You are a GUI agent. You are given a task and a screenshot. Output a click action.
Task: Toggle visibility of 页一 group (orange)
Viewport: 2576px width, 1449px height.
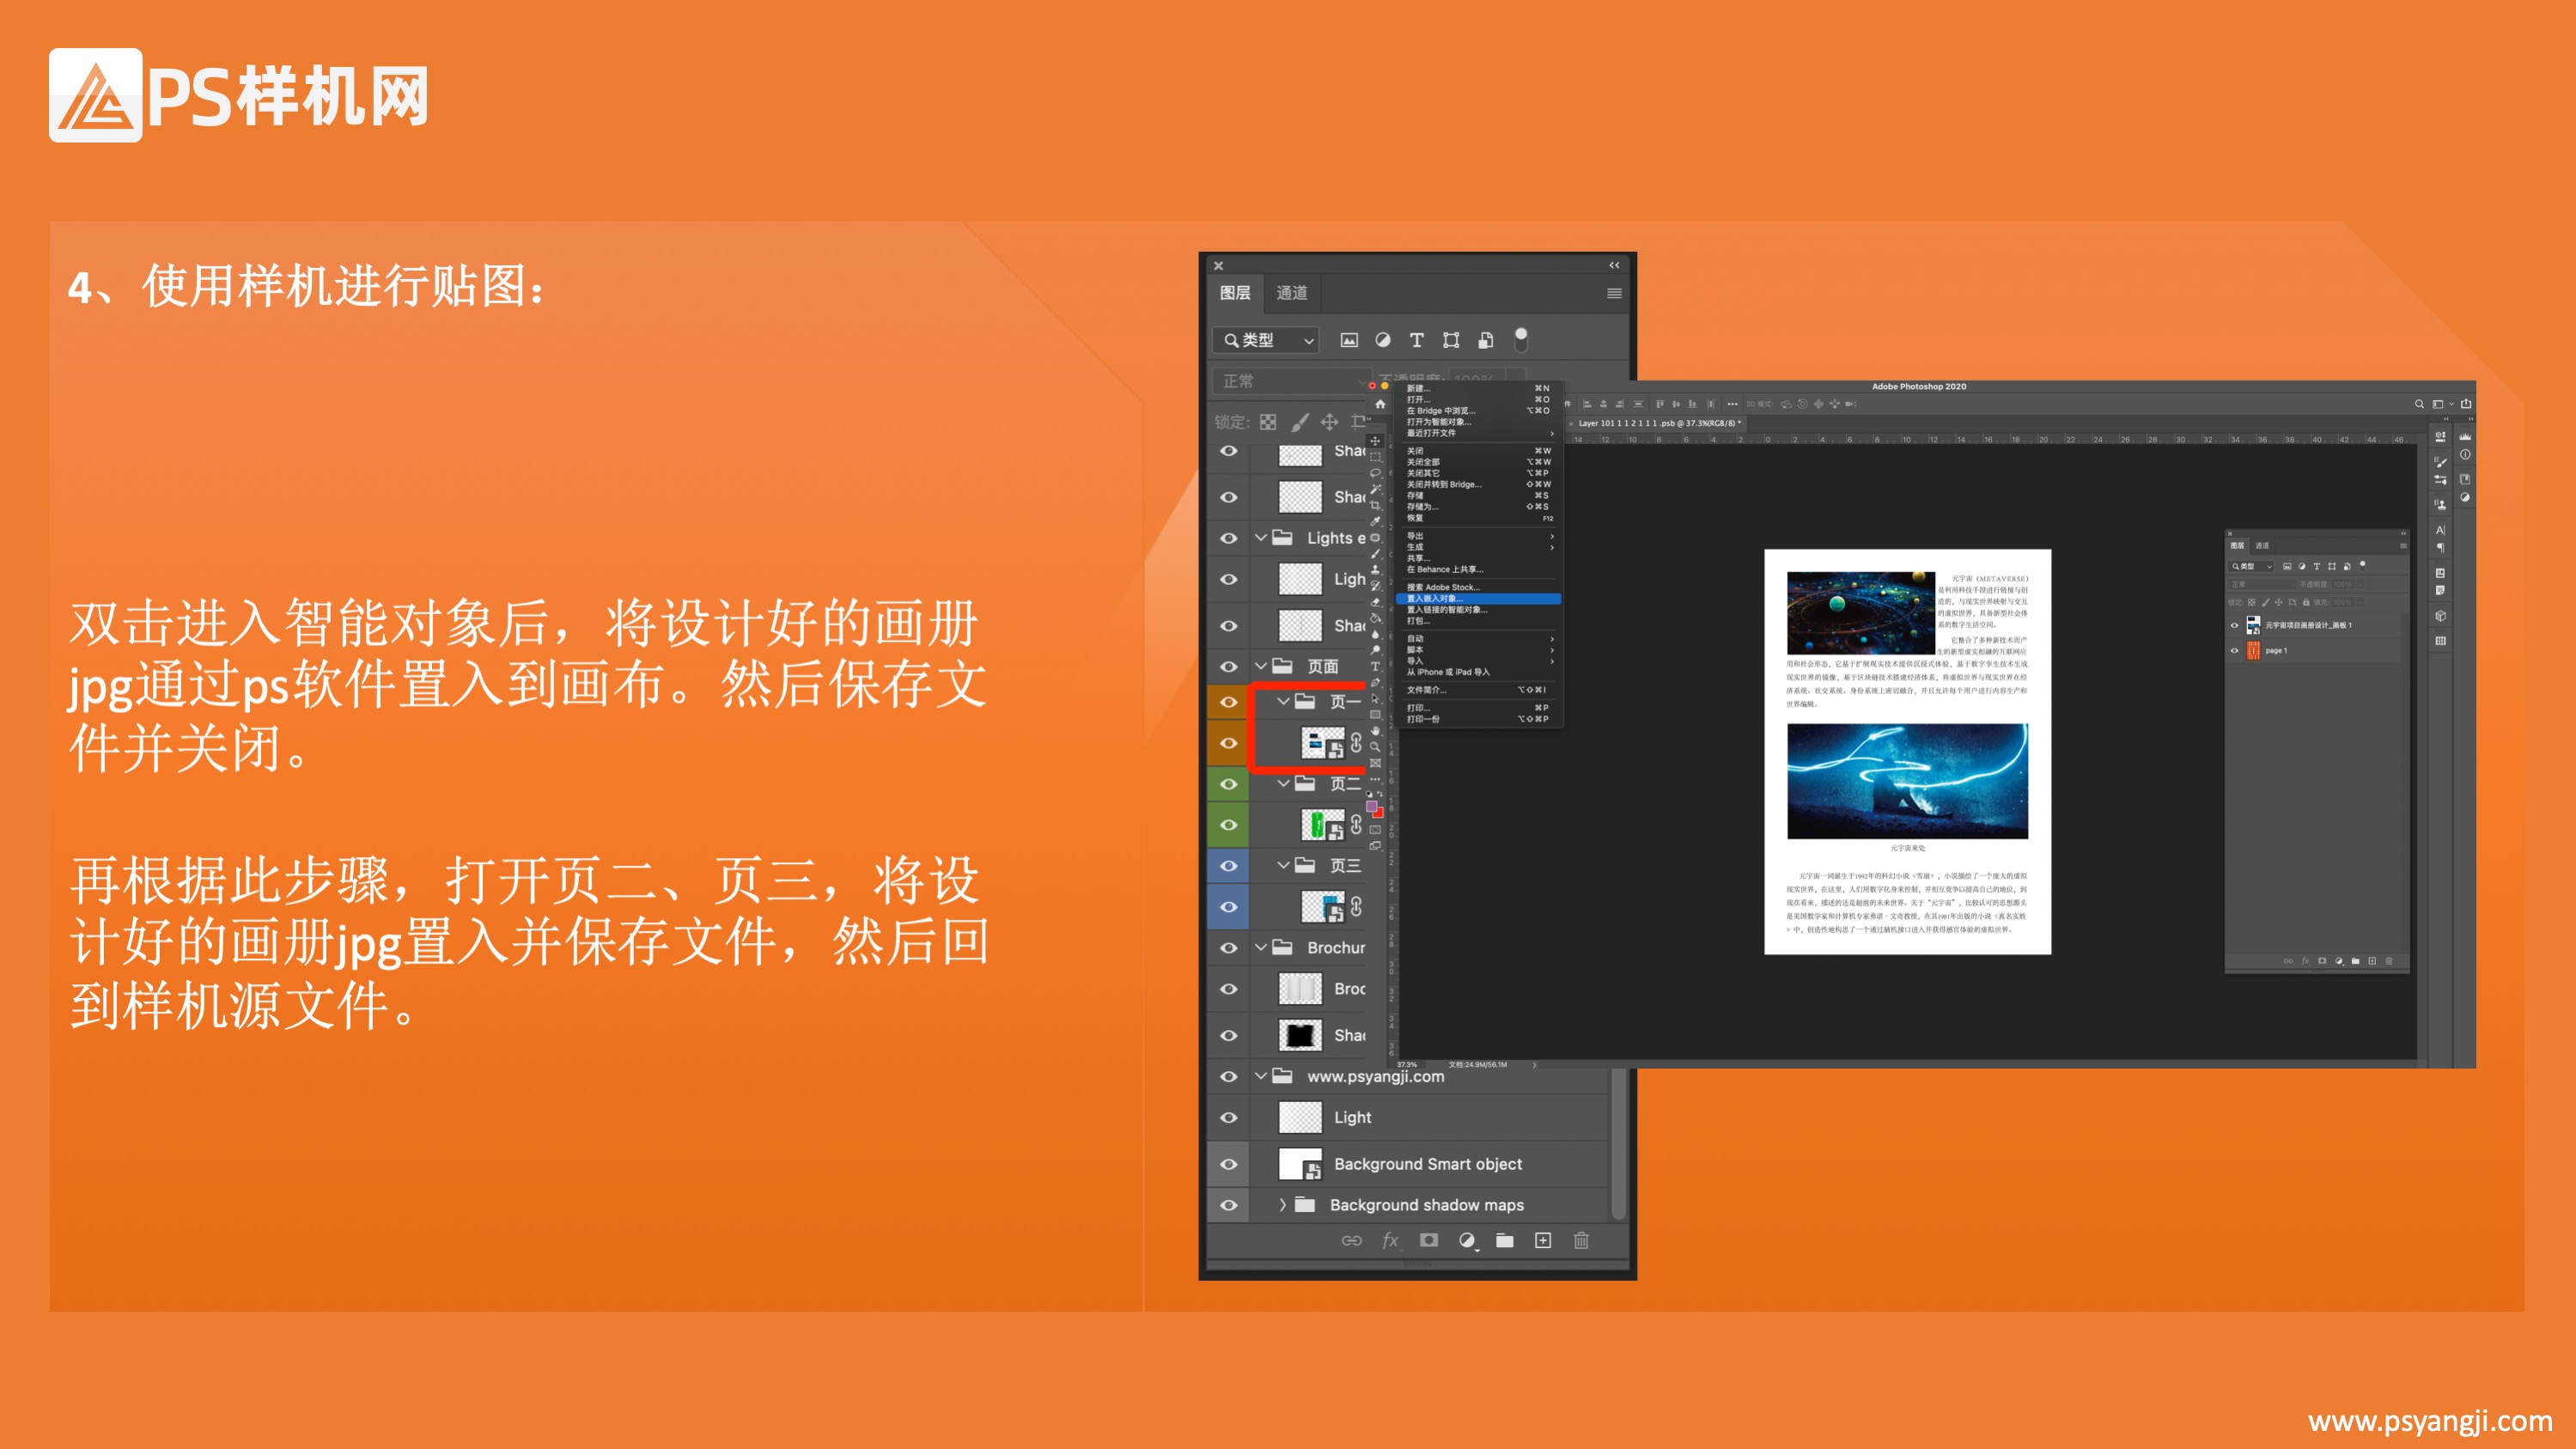(1229, 702)
